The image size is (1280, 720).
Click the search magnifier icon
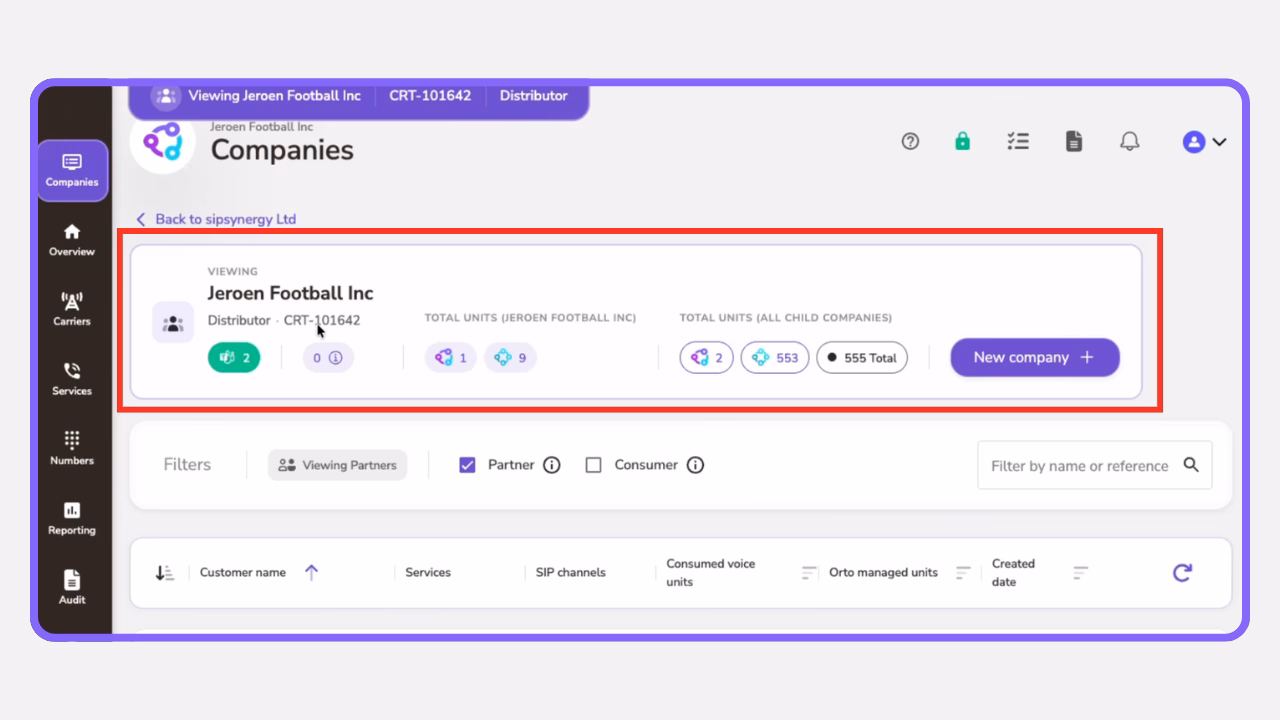(x=1191, y=464)
